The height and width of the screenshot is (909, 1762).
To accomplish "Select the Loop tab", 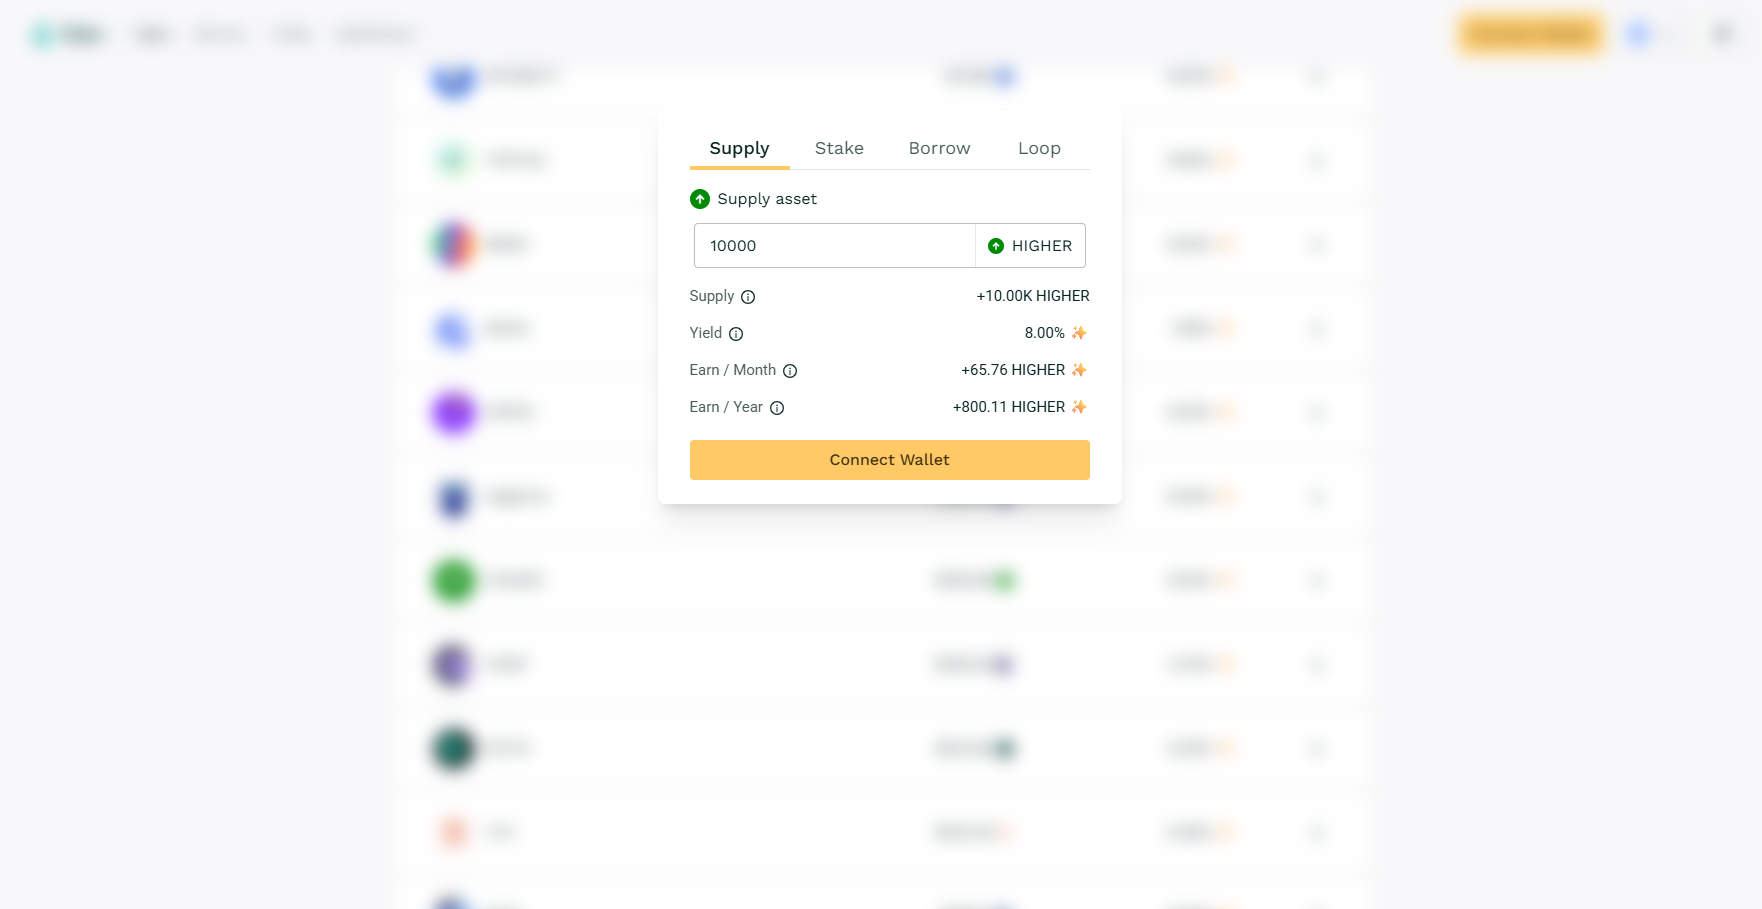I will [x=1039, y=148].
